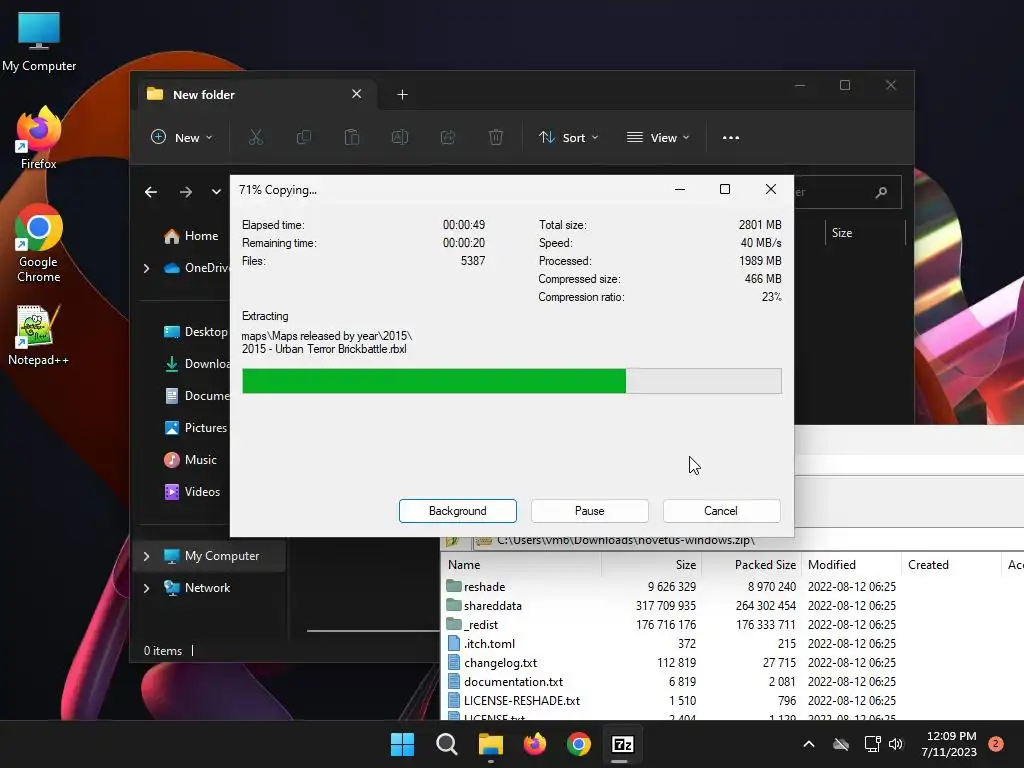
Task: Click the Paste clipboard icon
Action: point(351,137)
